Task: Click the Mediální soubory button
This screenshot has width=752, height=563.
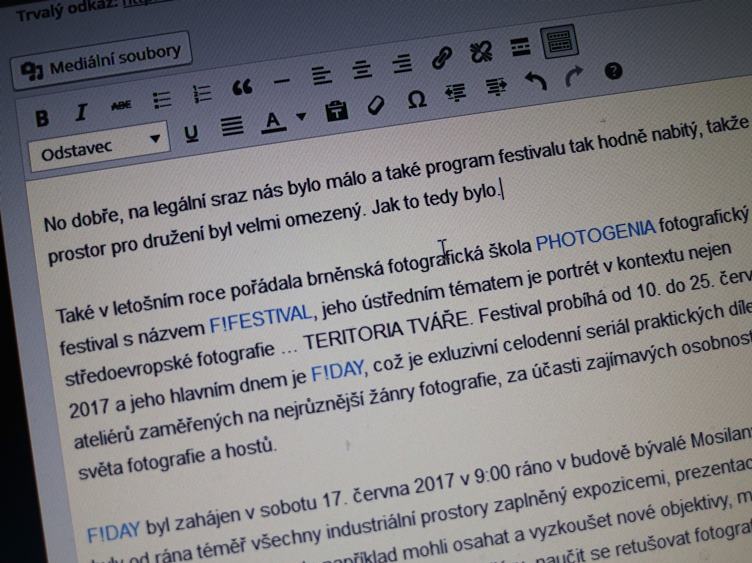Action: 102,62
